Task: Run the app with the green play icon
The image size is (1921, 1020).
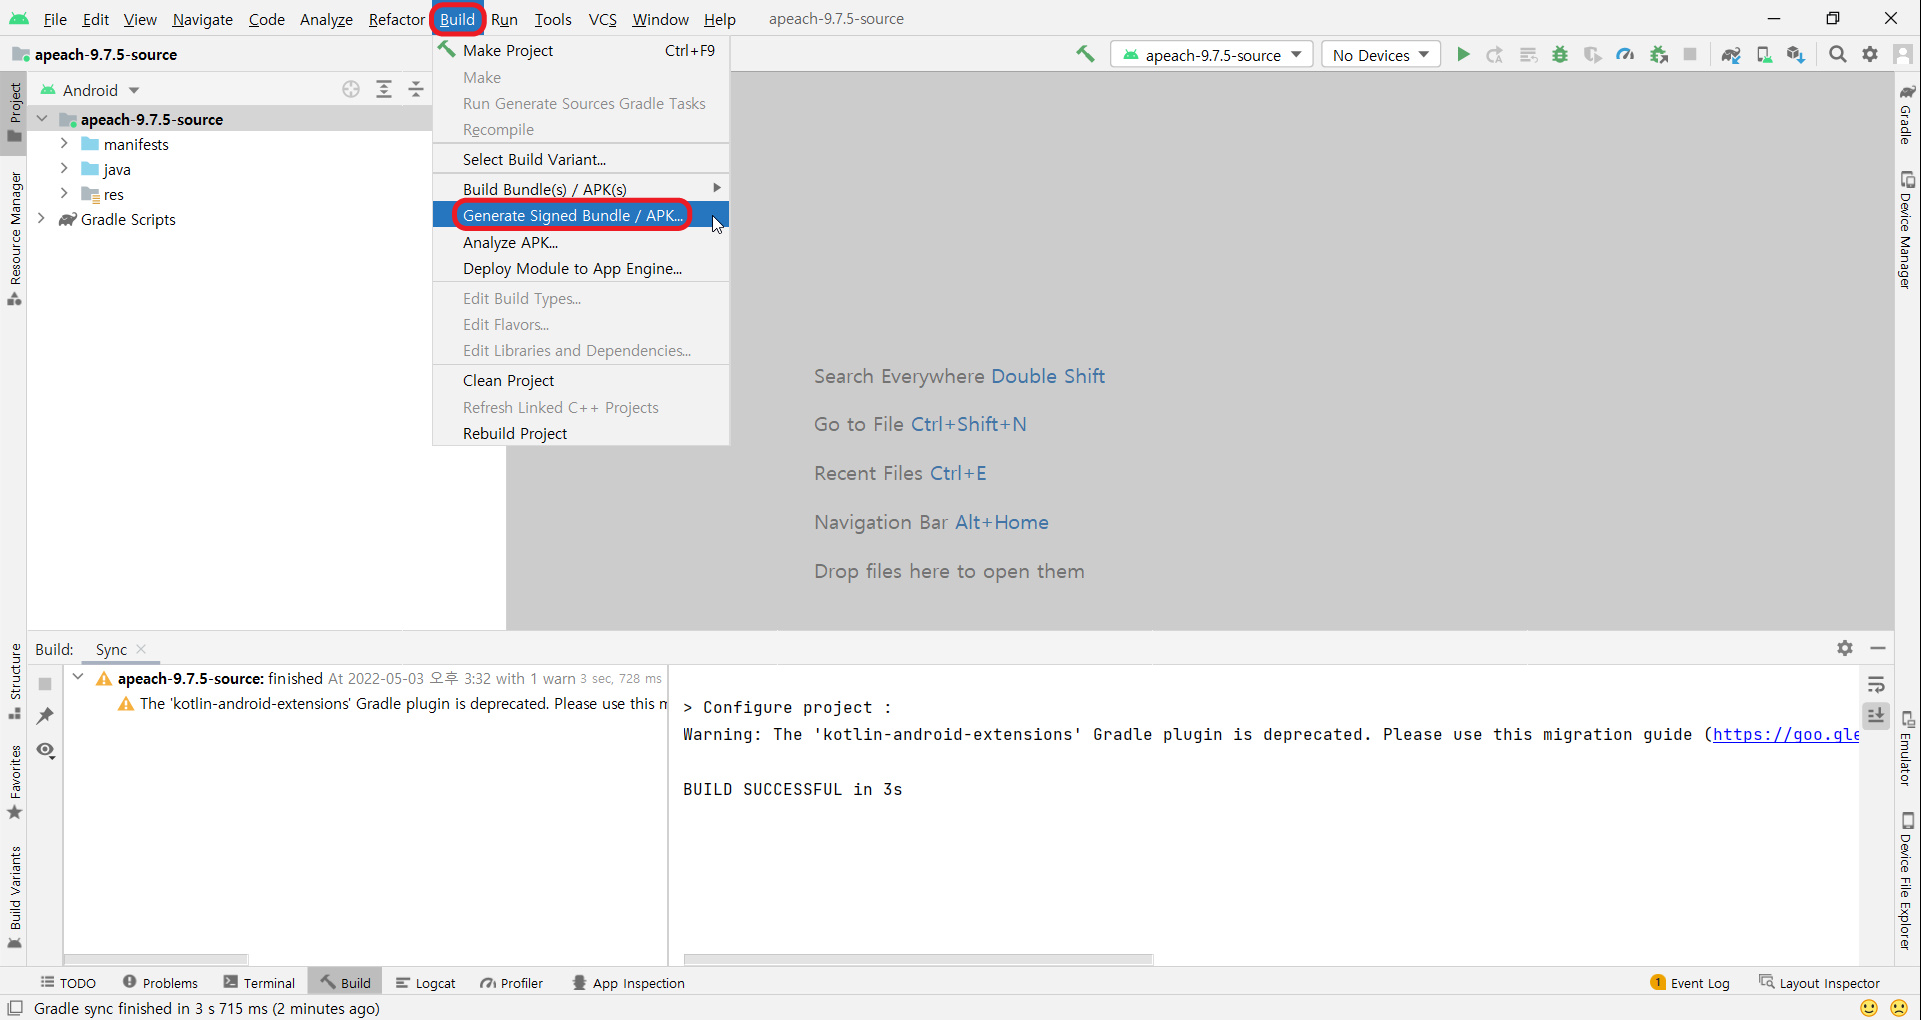Action: 1463,54
